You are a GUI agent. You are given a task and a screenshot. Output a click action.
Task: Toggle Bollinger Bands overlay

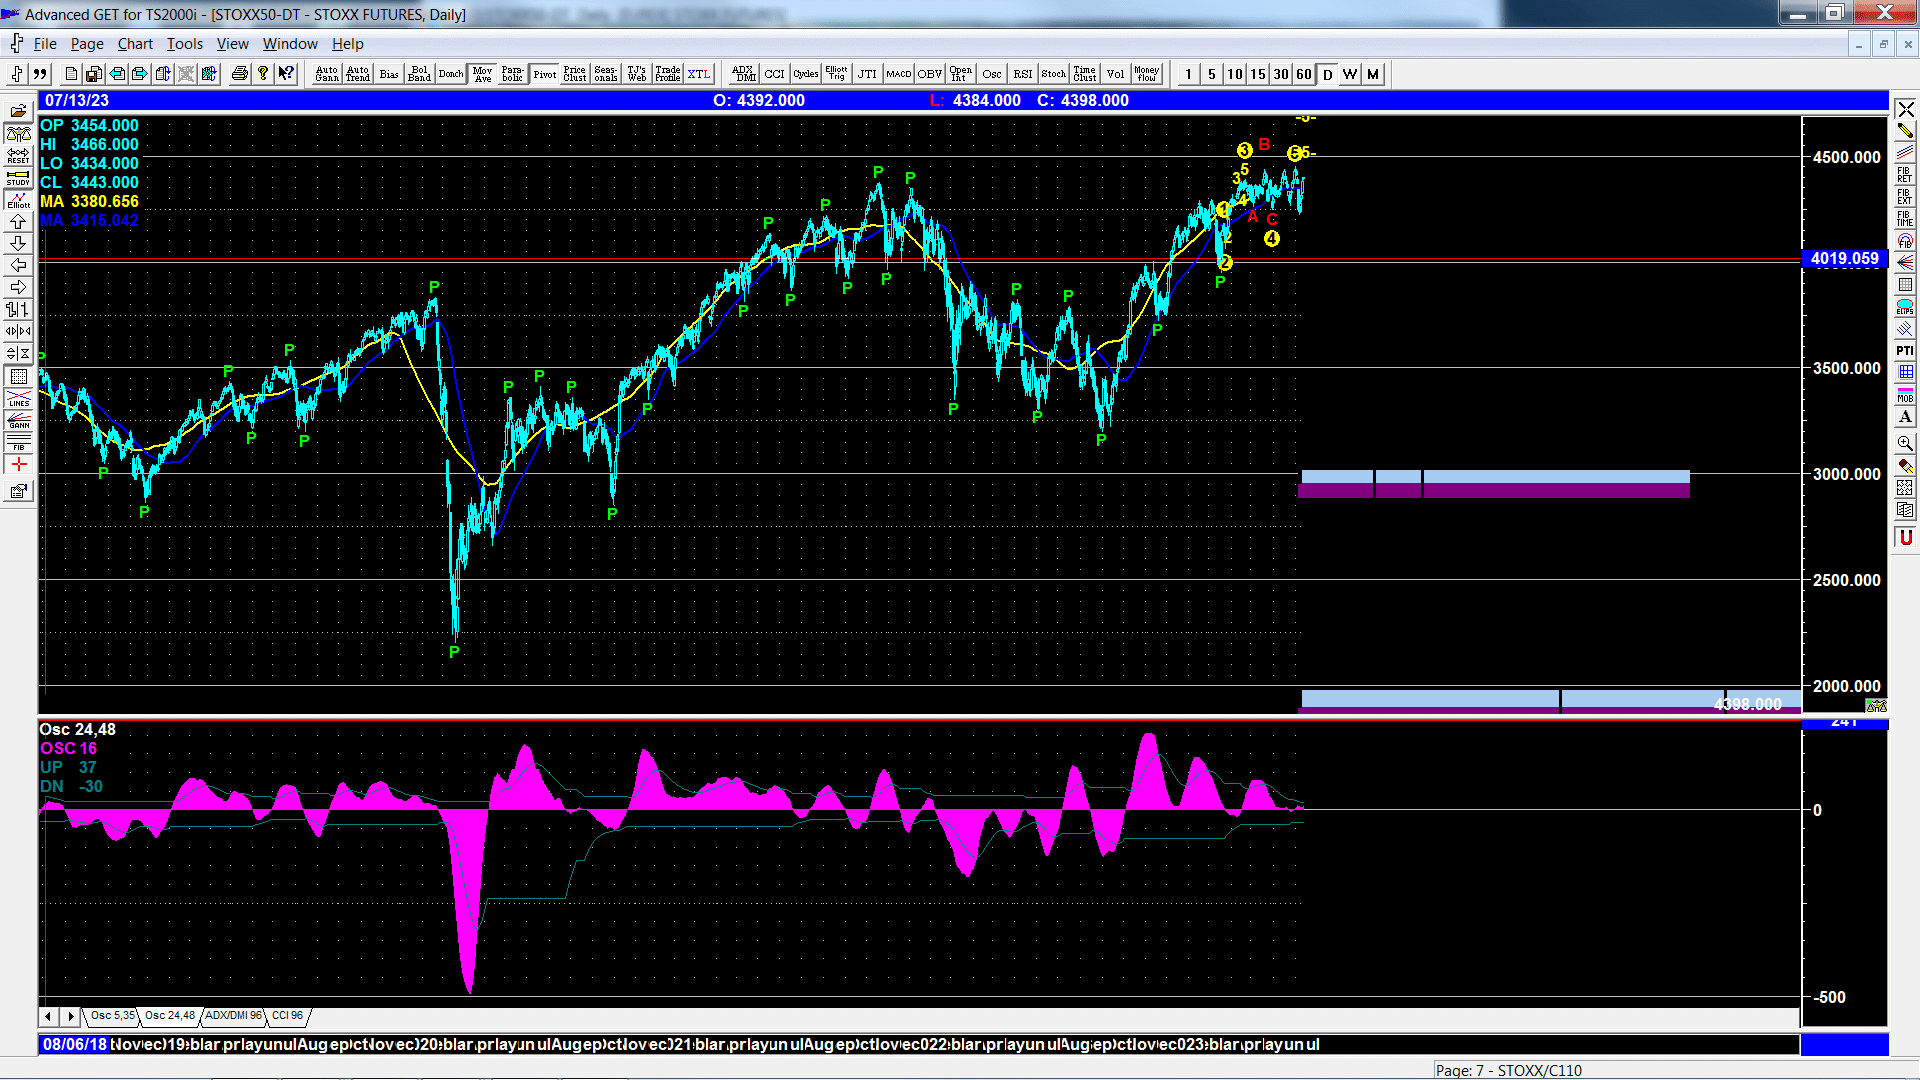[420, 74]
